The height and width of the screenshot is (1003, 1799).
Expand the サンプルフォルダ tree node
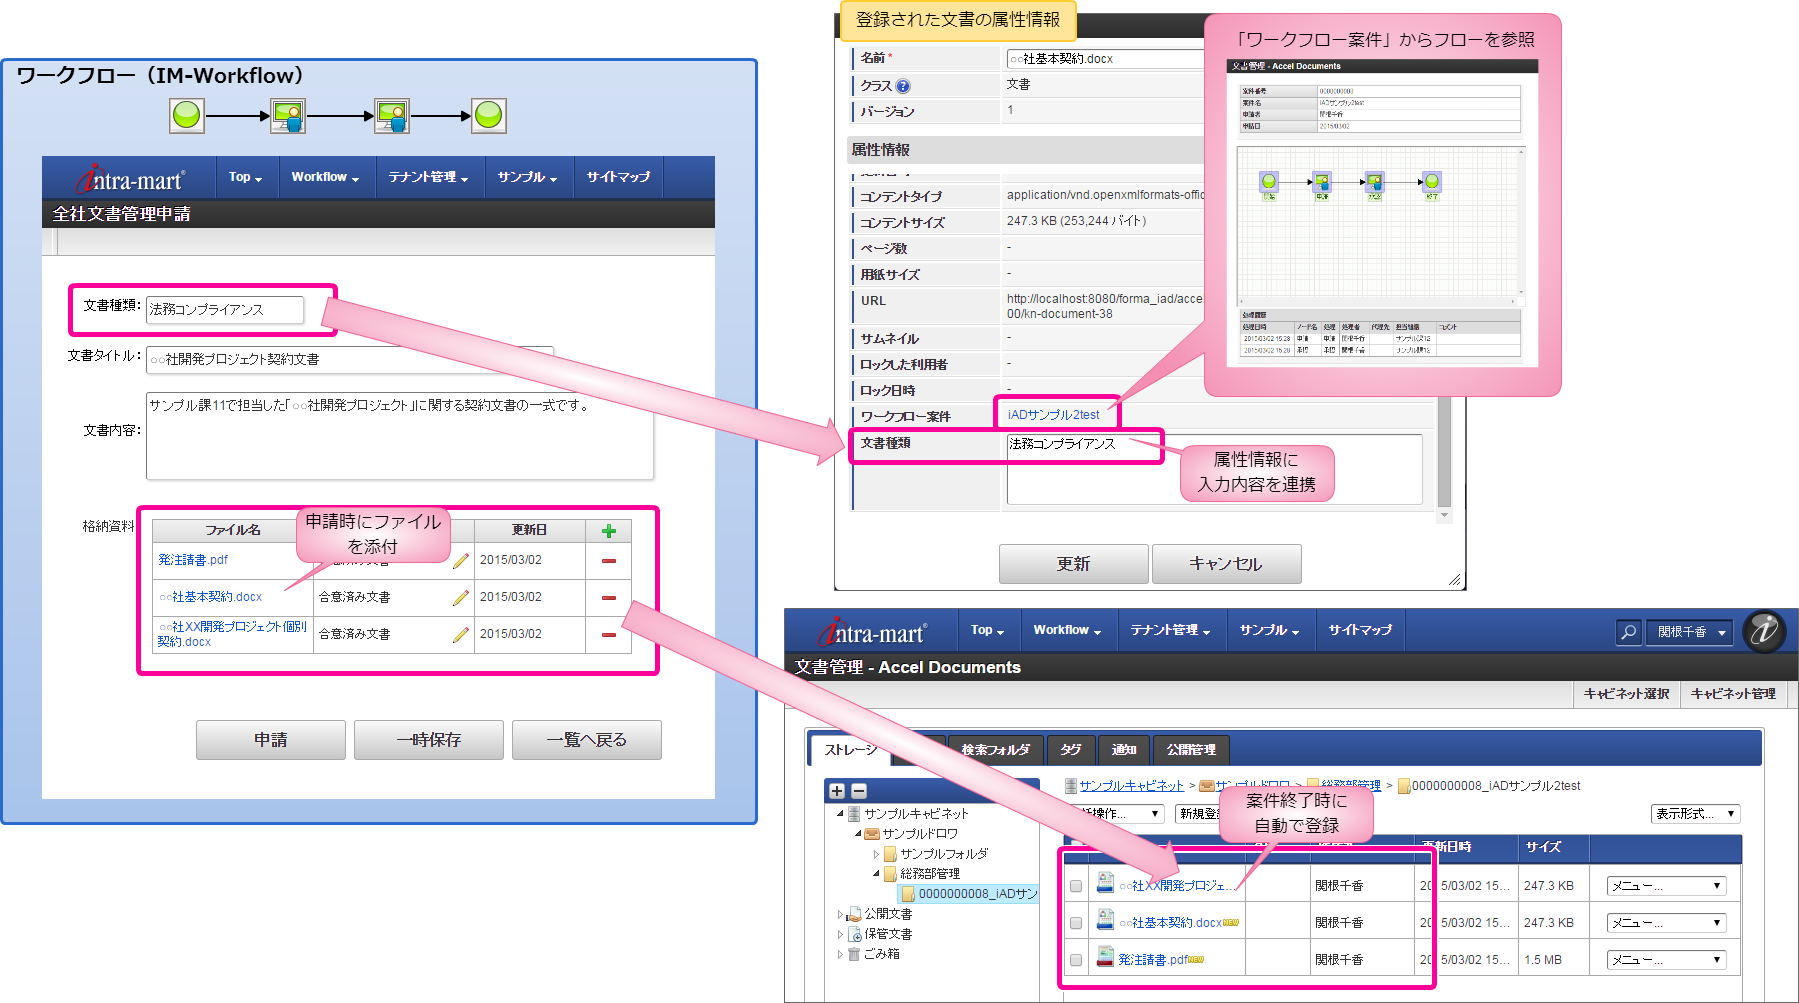click(x=875, y=854)
